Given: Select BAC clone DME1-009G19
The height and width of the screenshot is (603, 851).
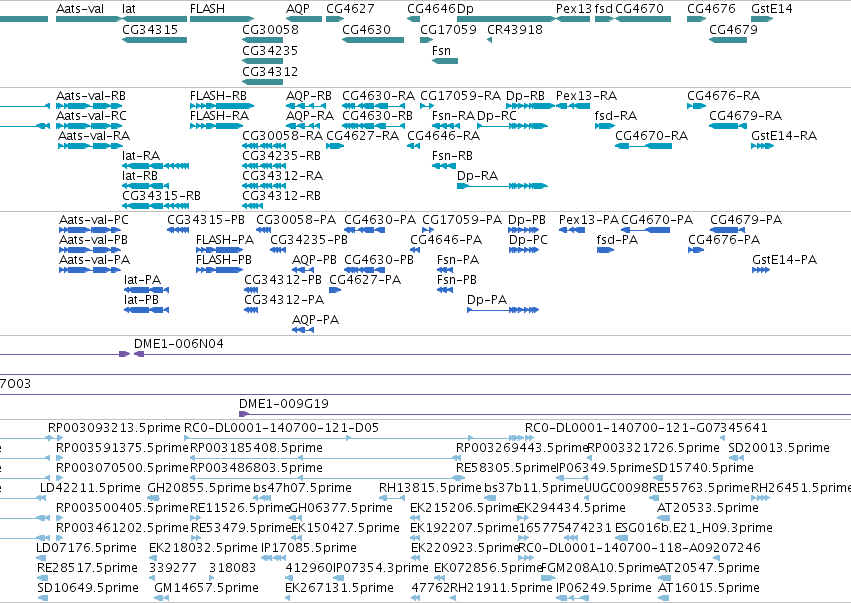Looking at the screenshot, I should pos(284,404).
